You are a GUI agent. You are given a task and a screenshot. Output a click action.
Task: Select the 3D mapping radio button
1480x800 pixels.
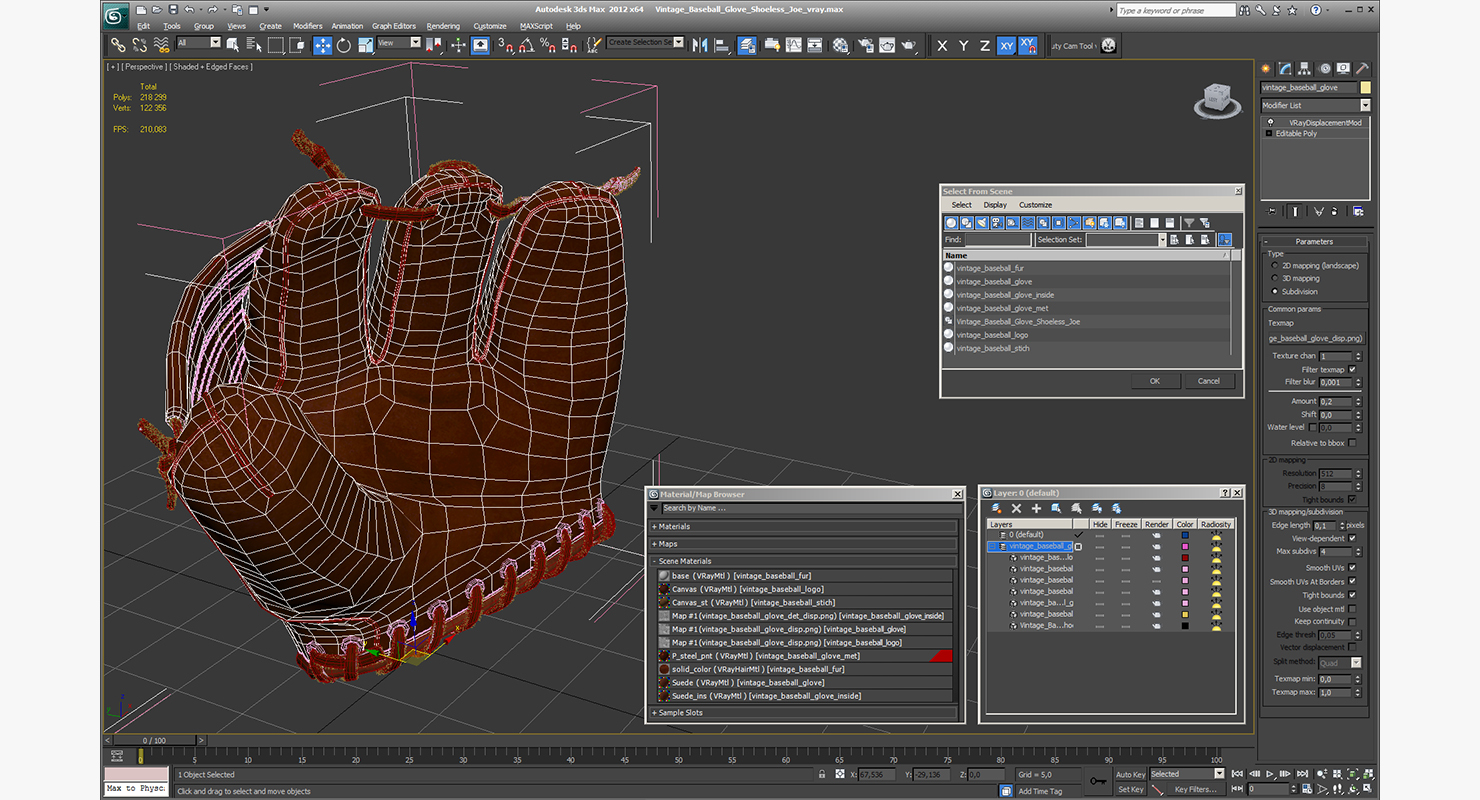coord(1274,279)
